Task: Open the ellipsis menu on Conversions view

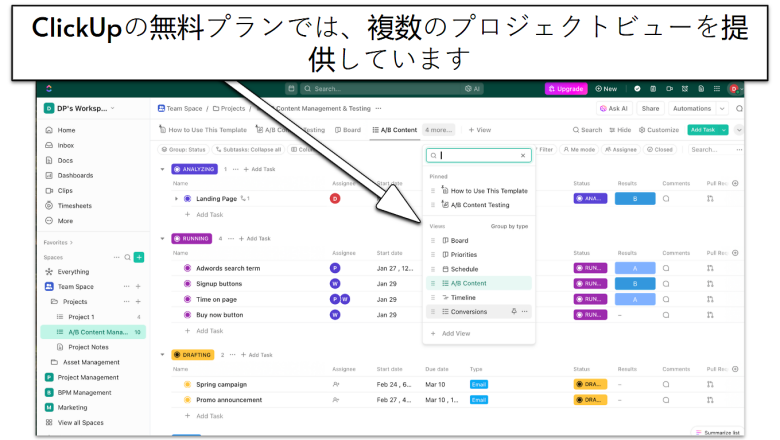Action: pos(524,311)
